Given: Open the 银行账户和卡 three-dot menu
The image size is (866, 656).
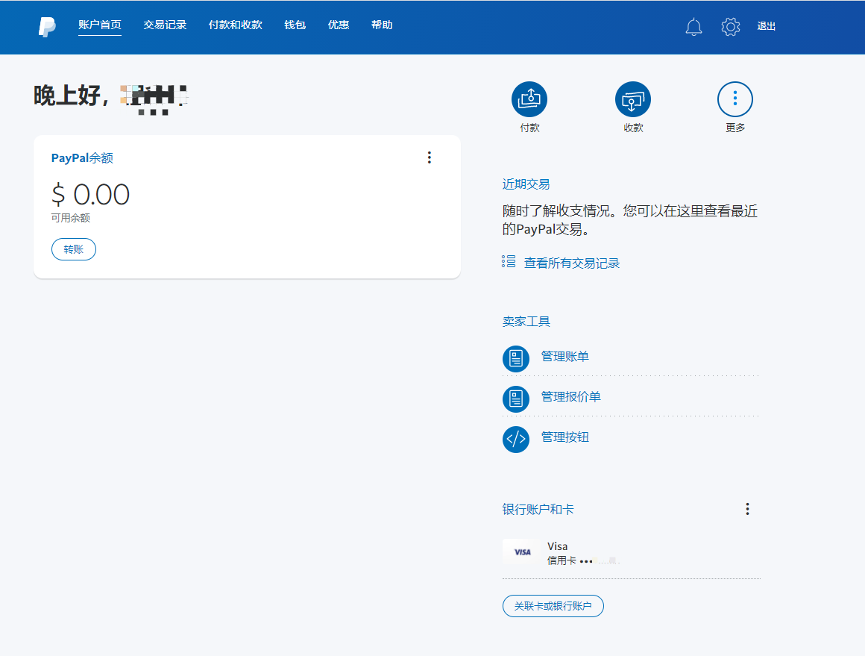Looking at the screenshot, I should [x=747, y=509].
